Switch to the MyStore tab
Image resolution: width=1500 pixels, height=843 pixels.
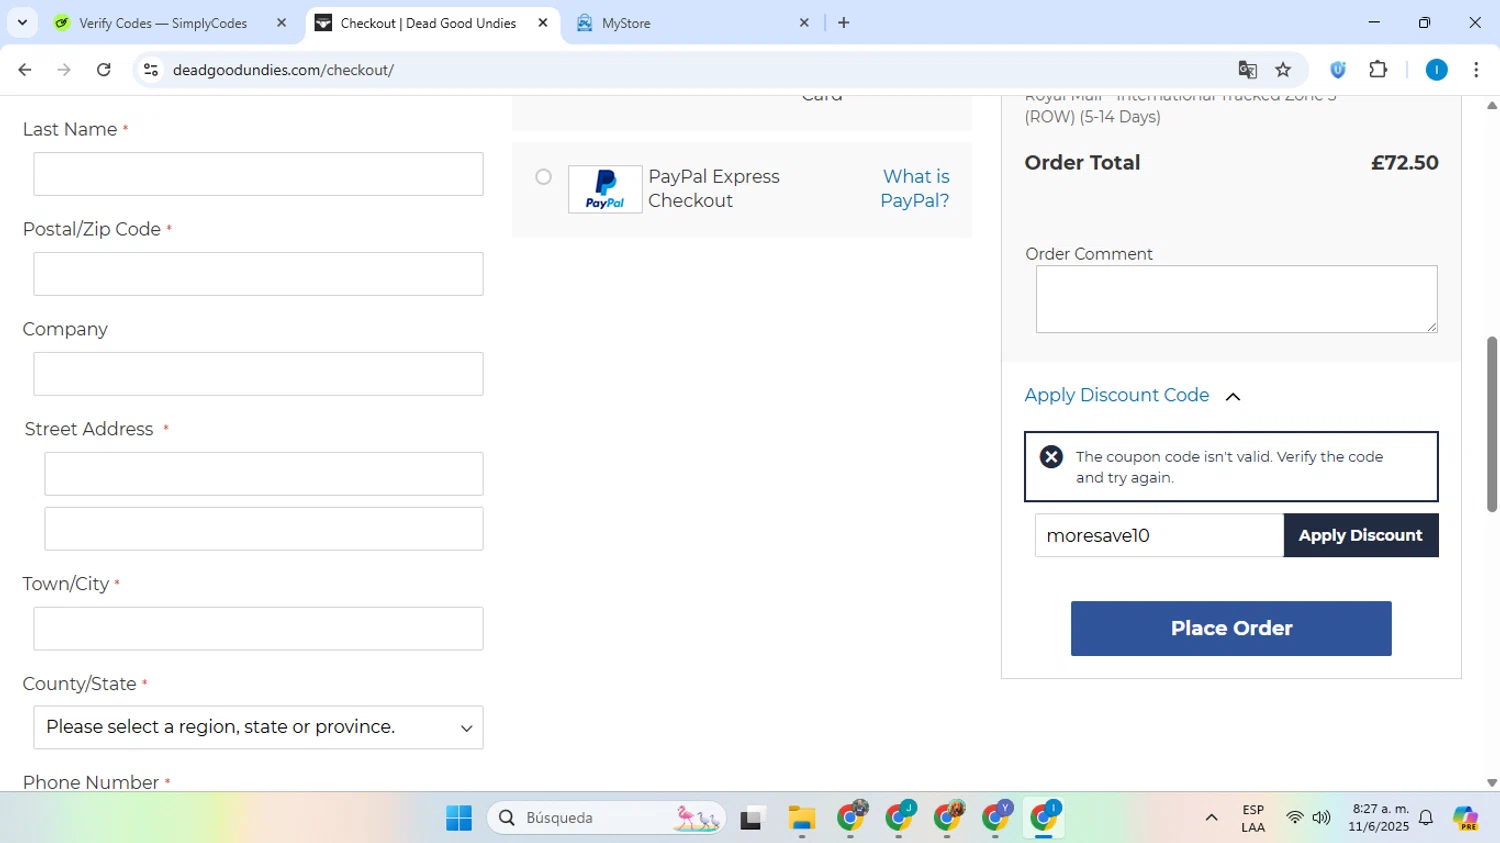pos(626,23)
